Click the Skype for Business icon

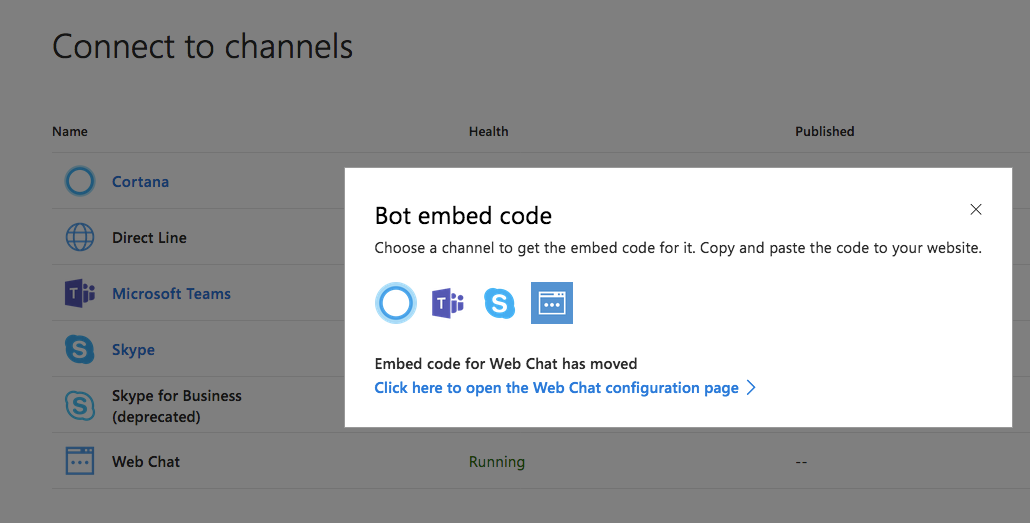point(79,405)
